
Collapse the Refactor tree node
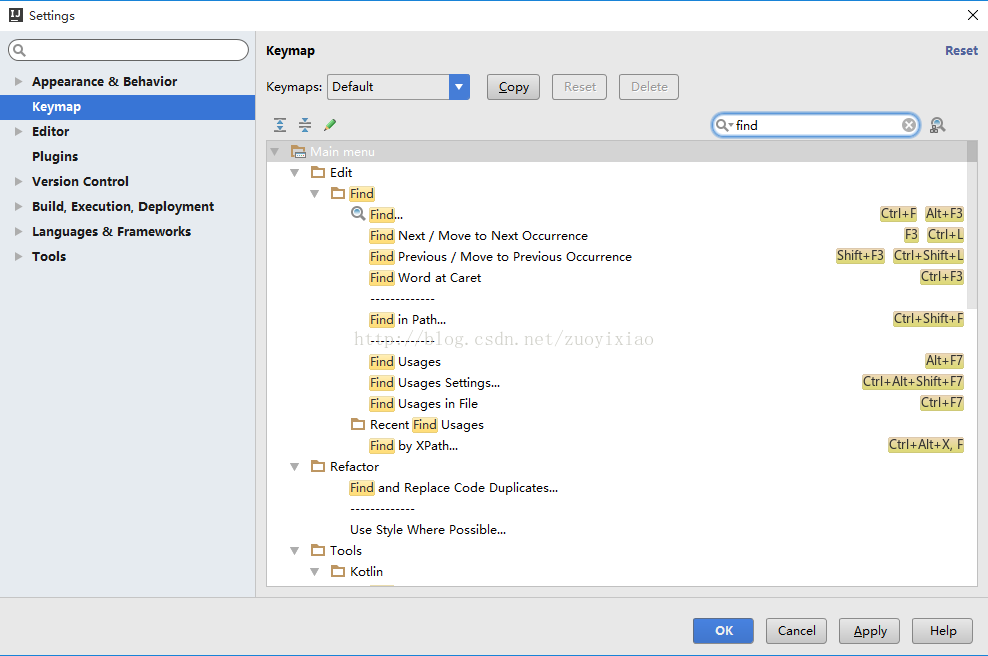point(295,467)
